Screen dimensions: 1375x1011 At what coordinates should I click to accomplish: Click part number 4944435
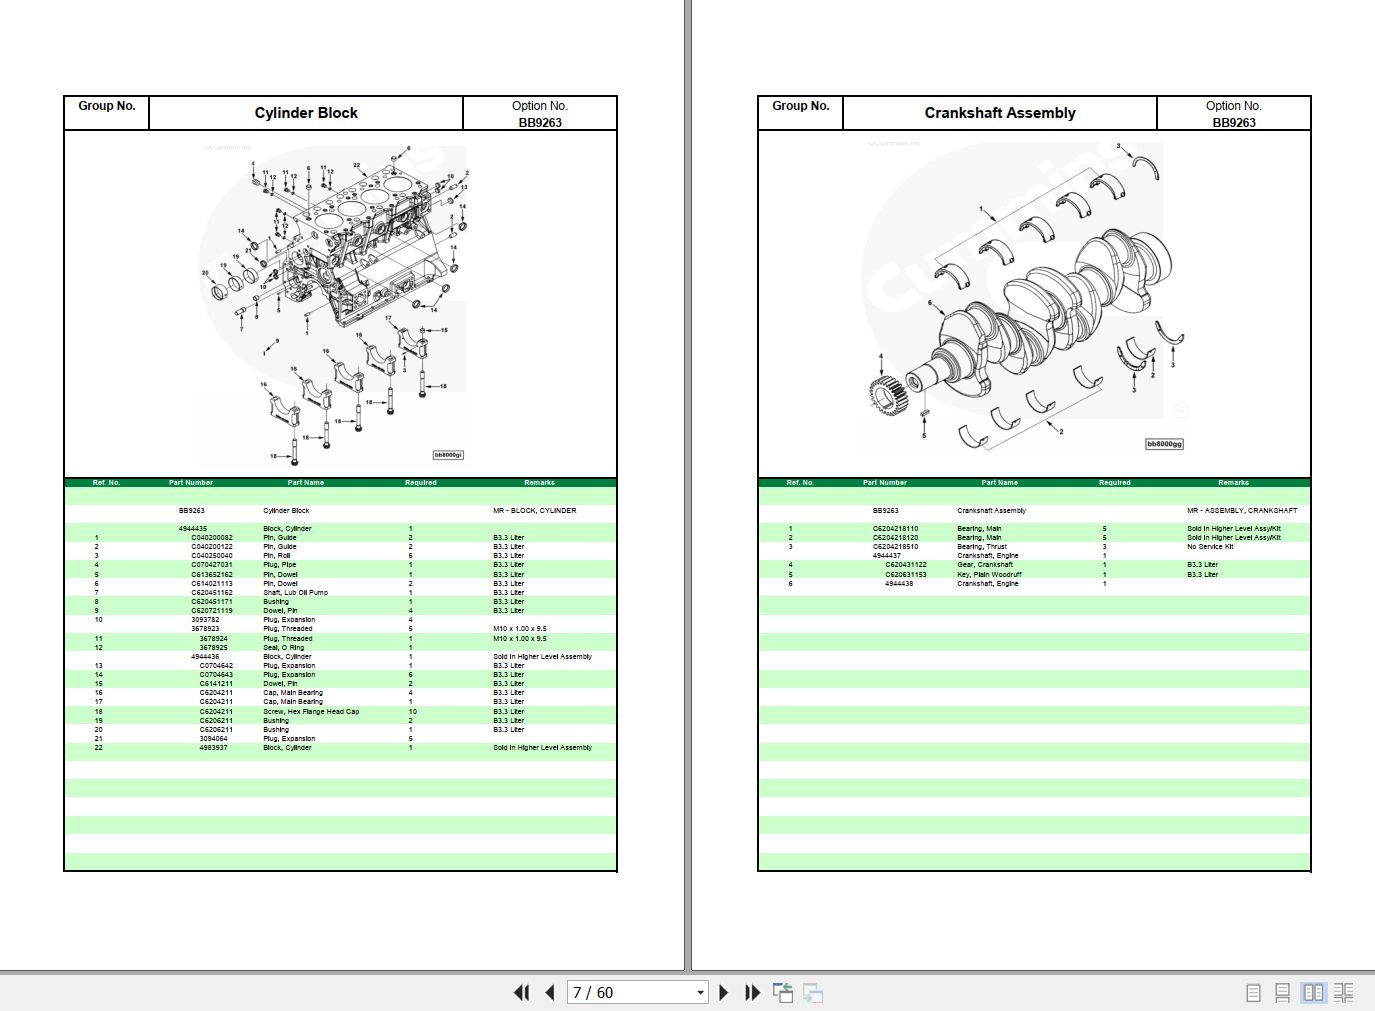tap(193, 529)
